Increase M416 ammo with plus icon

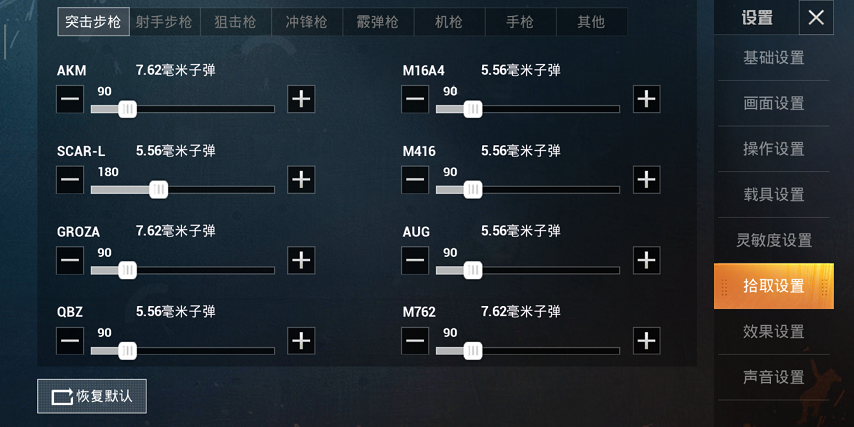pos(646,180)
